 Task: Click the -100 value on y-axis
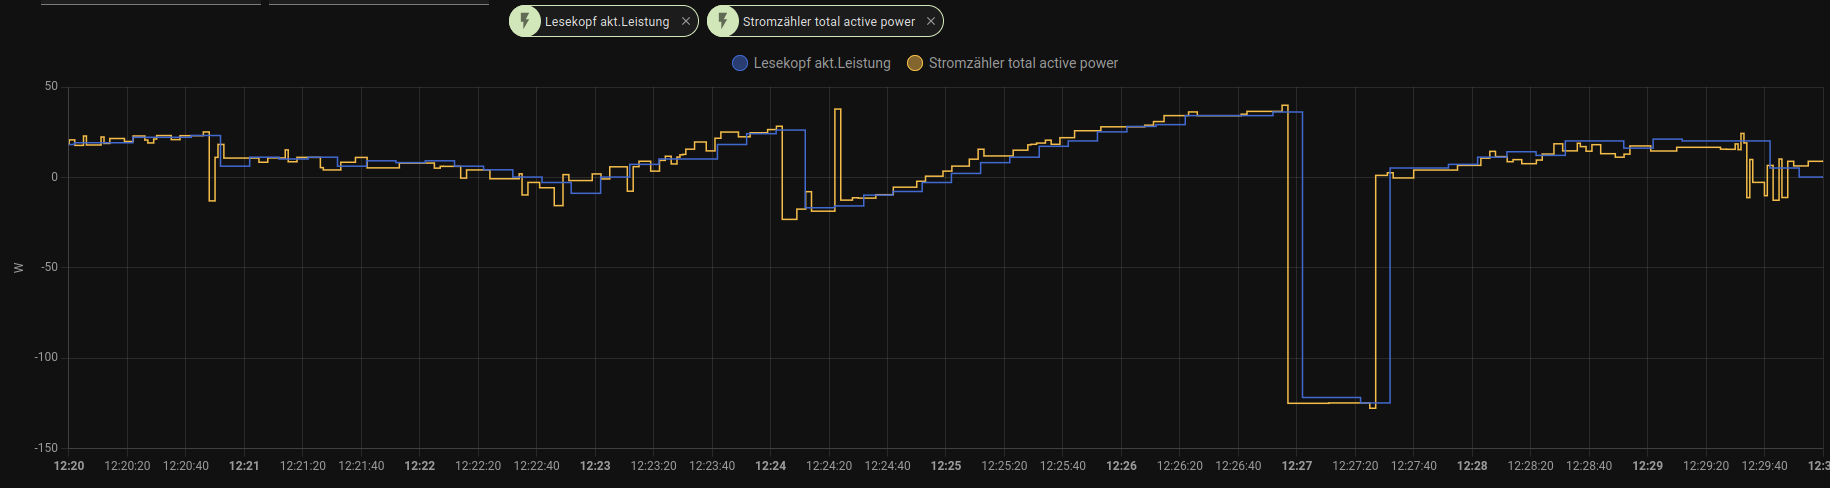coord(46,357)
